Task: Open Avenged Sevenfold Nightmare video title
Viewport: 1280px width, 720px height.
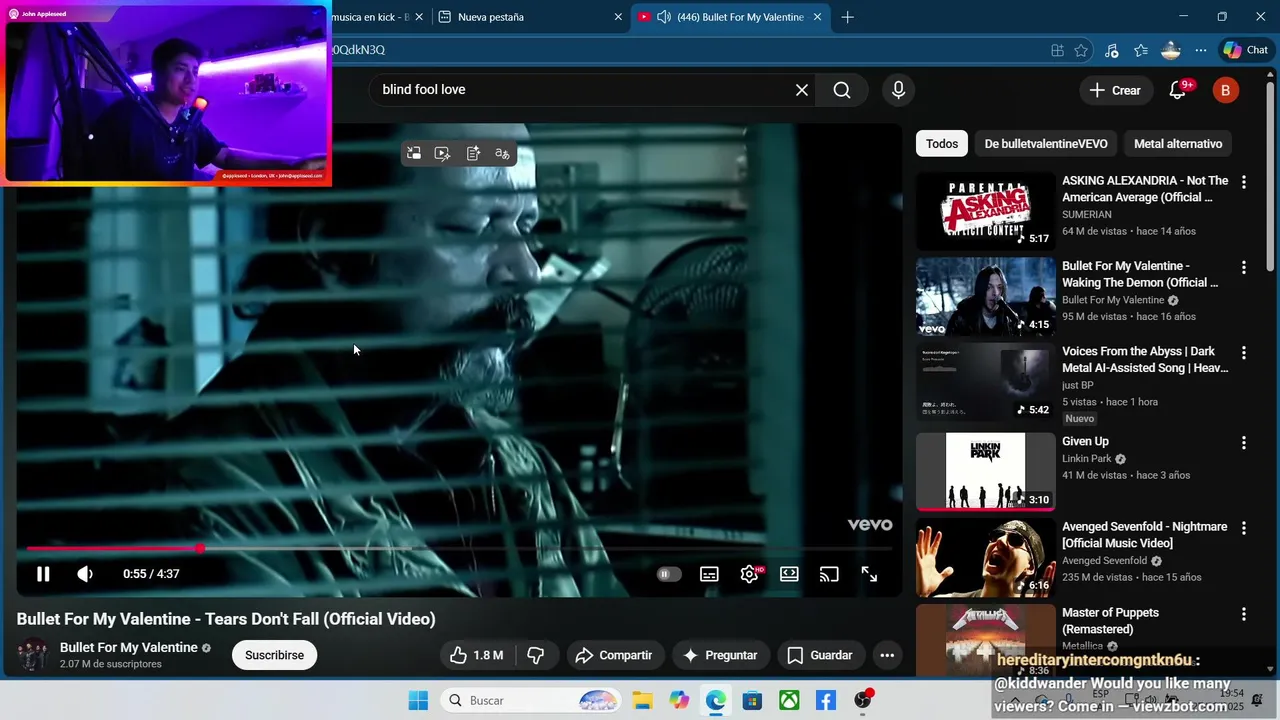Action: [x=1145, y=535]
